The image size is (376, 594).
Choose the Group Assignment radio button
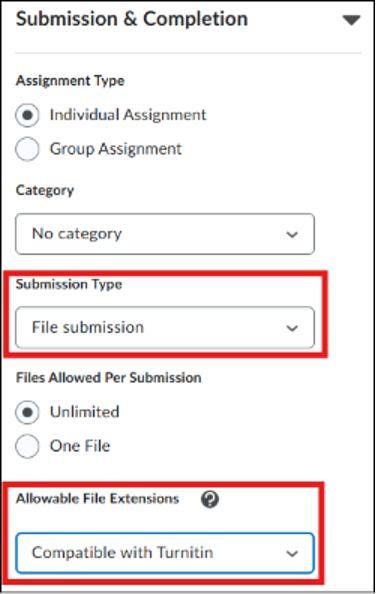[x=27, y=149]
